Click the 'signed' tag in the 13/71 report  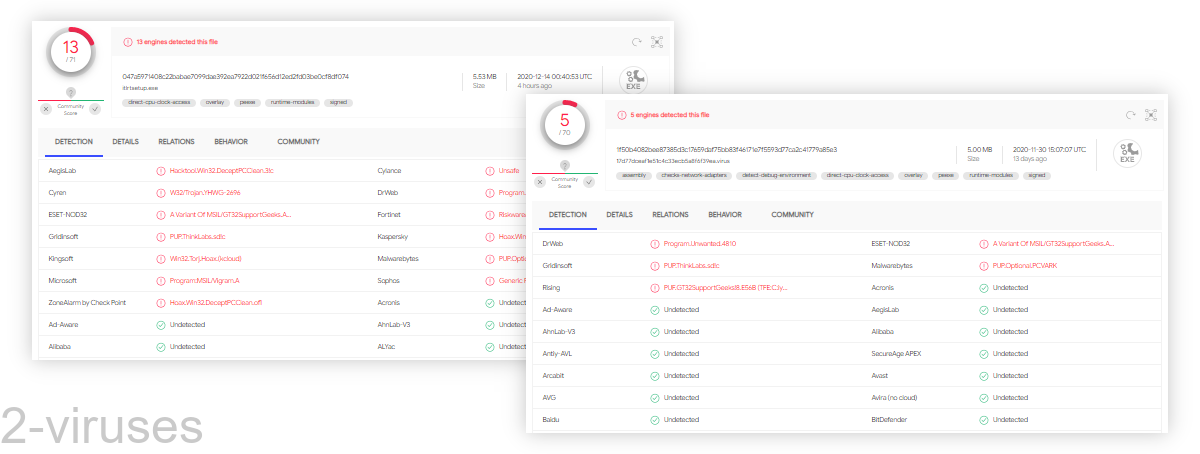[x=339, y=102]
